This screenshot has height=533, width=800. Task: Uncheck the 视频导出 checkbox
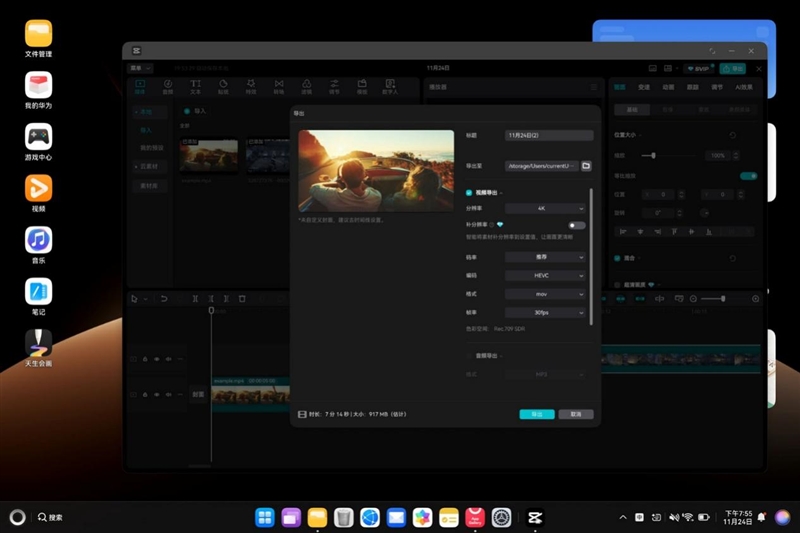pyautogui.click(x=469, y=192)
